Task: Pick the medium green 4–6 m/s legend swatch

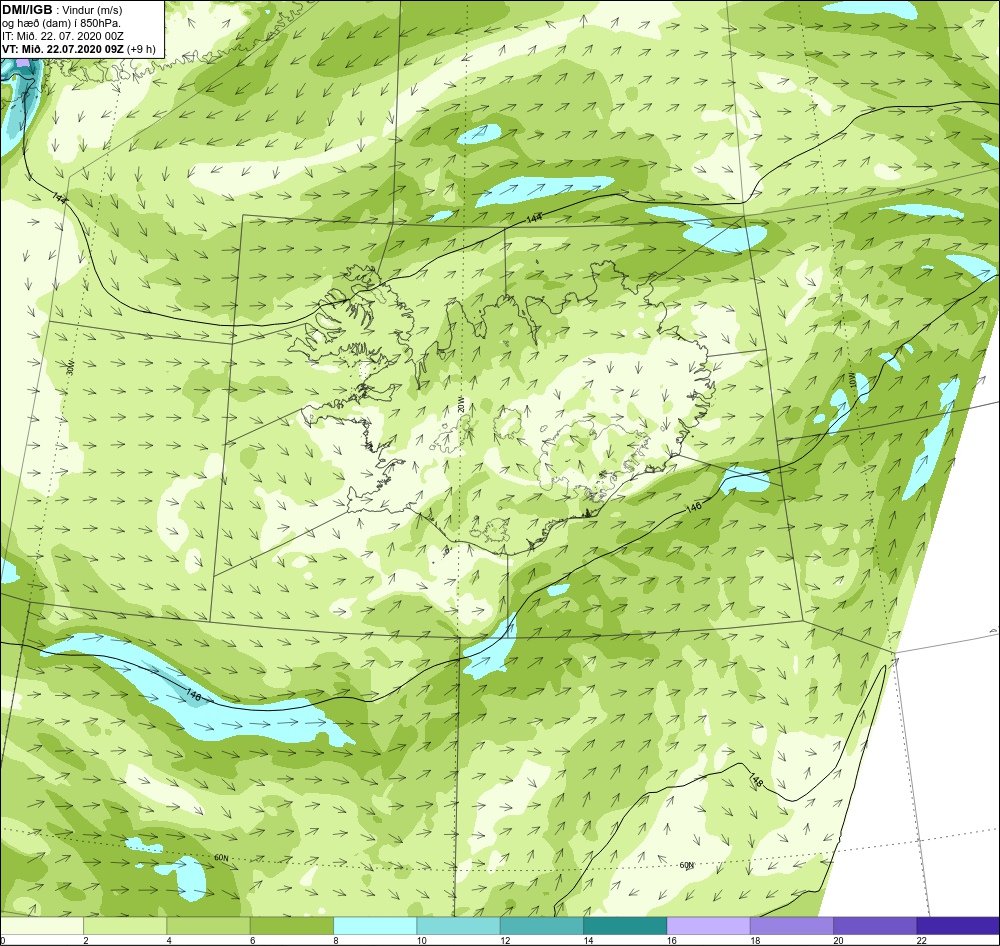Action: (x=209, y=925)
